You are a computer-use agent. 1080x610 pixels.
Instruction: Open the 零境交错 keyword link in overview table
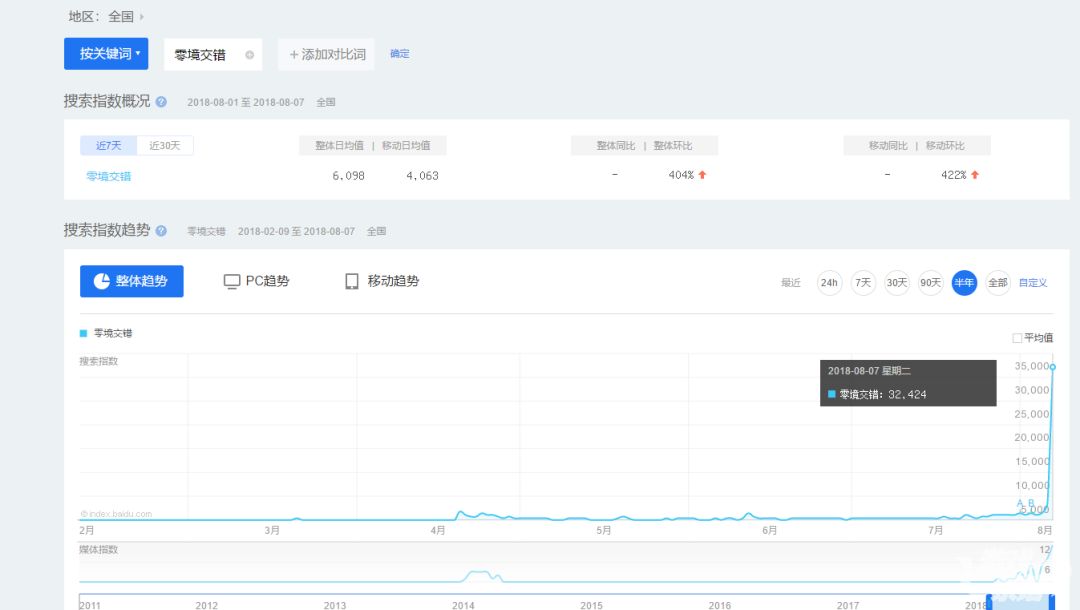[x=108, y=176]
